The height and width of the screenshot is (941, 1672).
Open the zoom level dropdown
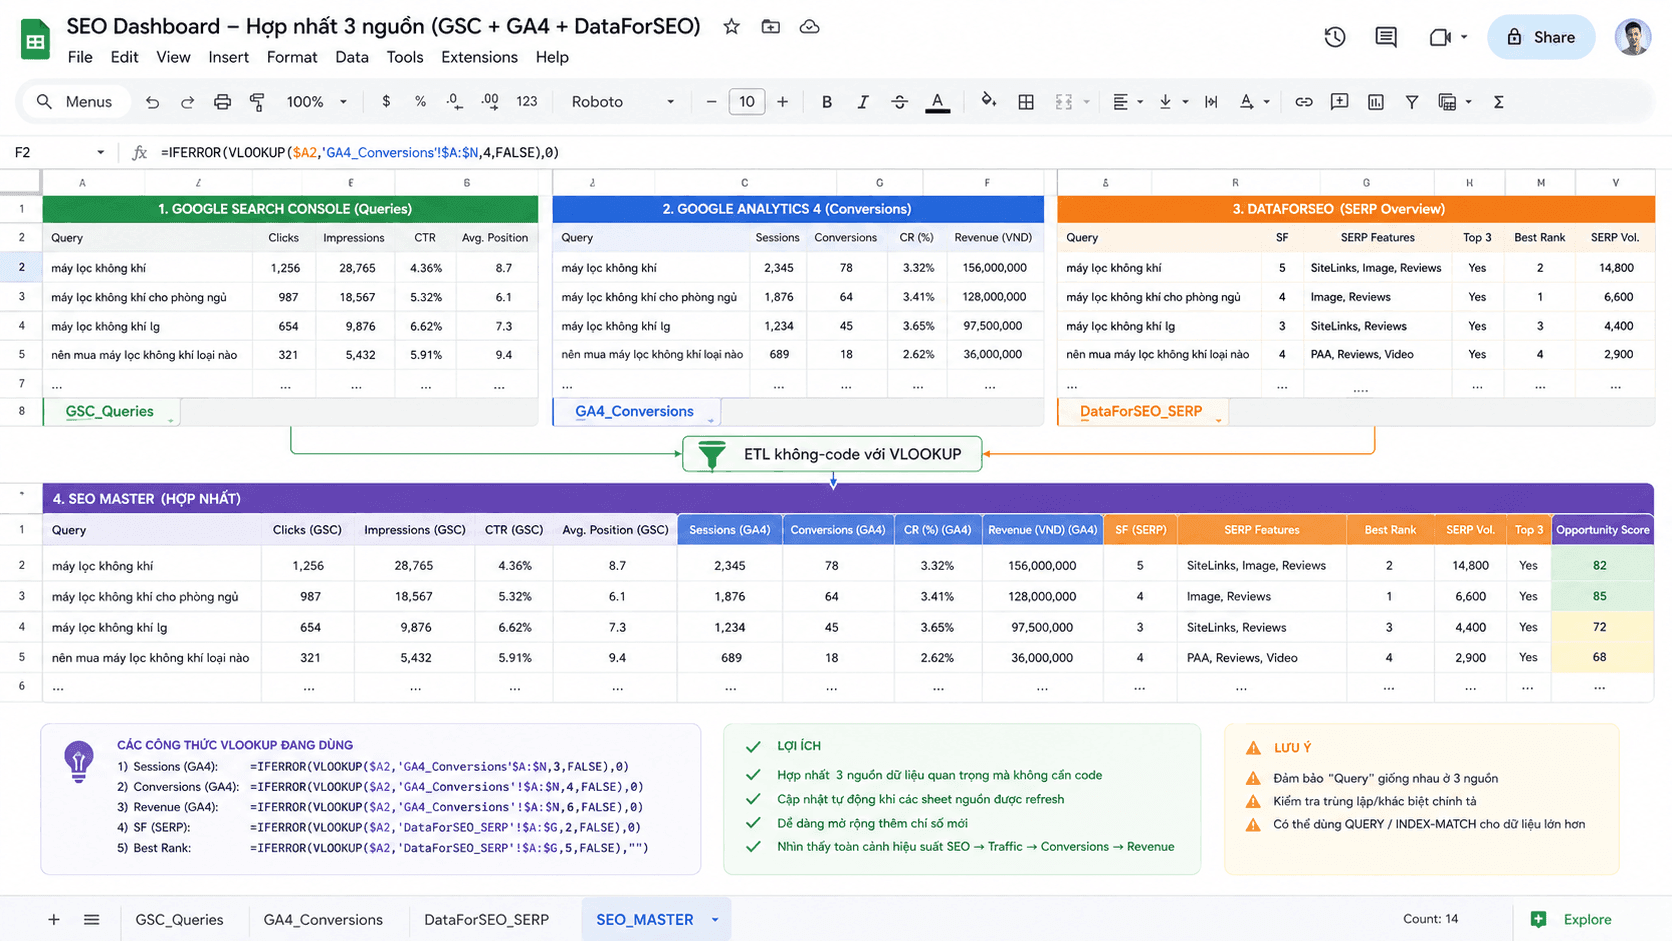pos(316,102)
